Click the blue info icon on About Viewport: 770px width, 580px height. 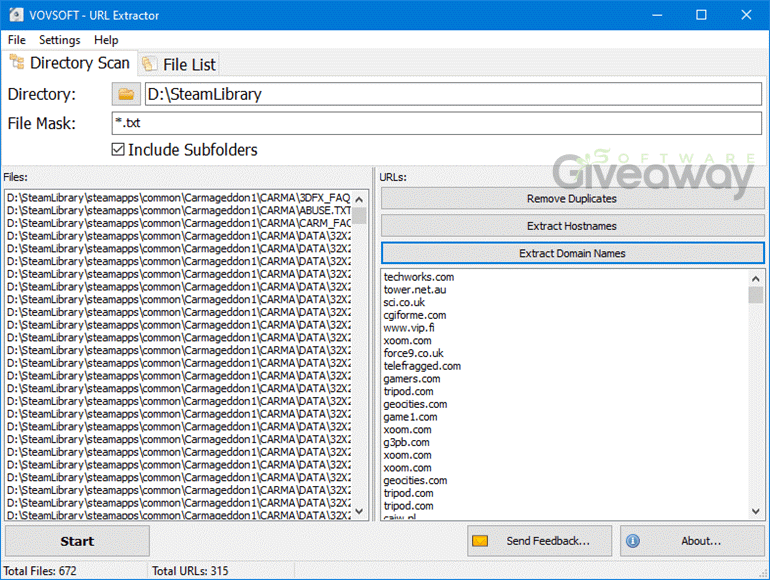pos(633,541)
